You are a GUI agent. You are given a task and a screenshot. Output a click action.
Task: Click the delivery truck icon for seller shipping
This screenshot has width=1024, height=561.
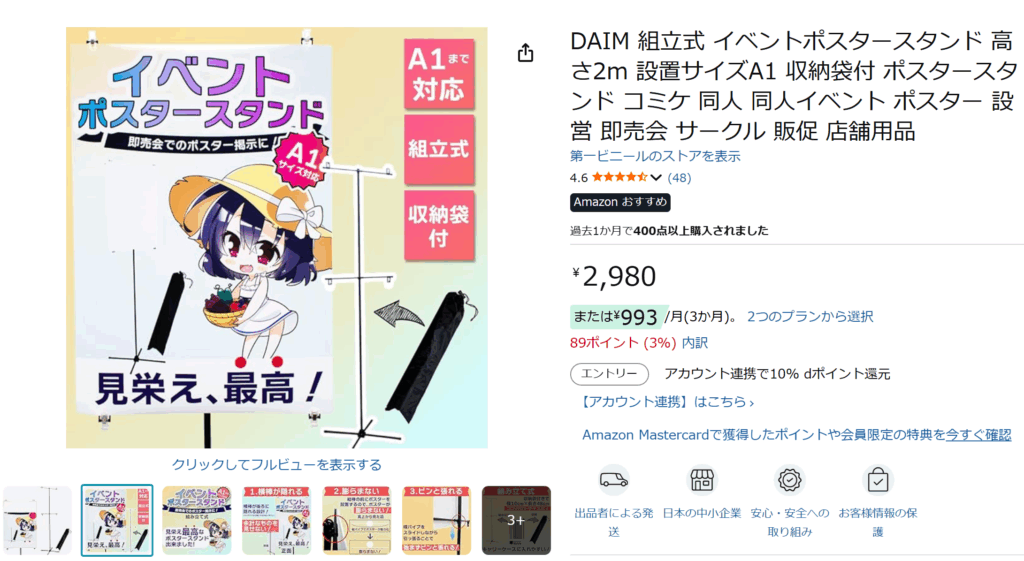coord(614,481)
